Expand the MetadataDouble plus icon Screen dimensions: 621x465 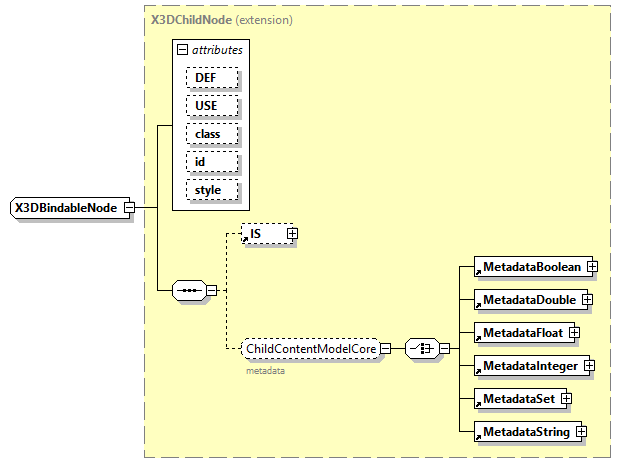[588, 300]
